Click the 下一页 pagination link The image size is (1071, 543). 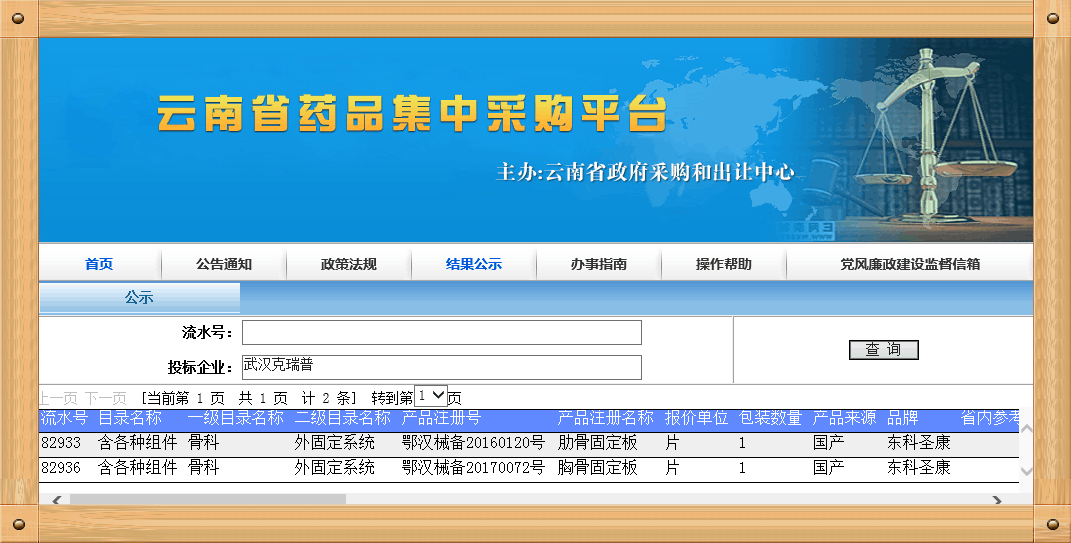pos(105,398)
